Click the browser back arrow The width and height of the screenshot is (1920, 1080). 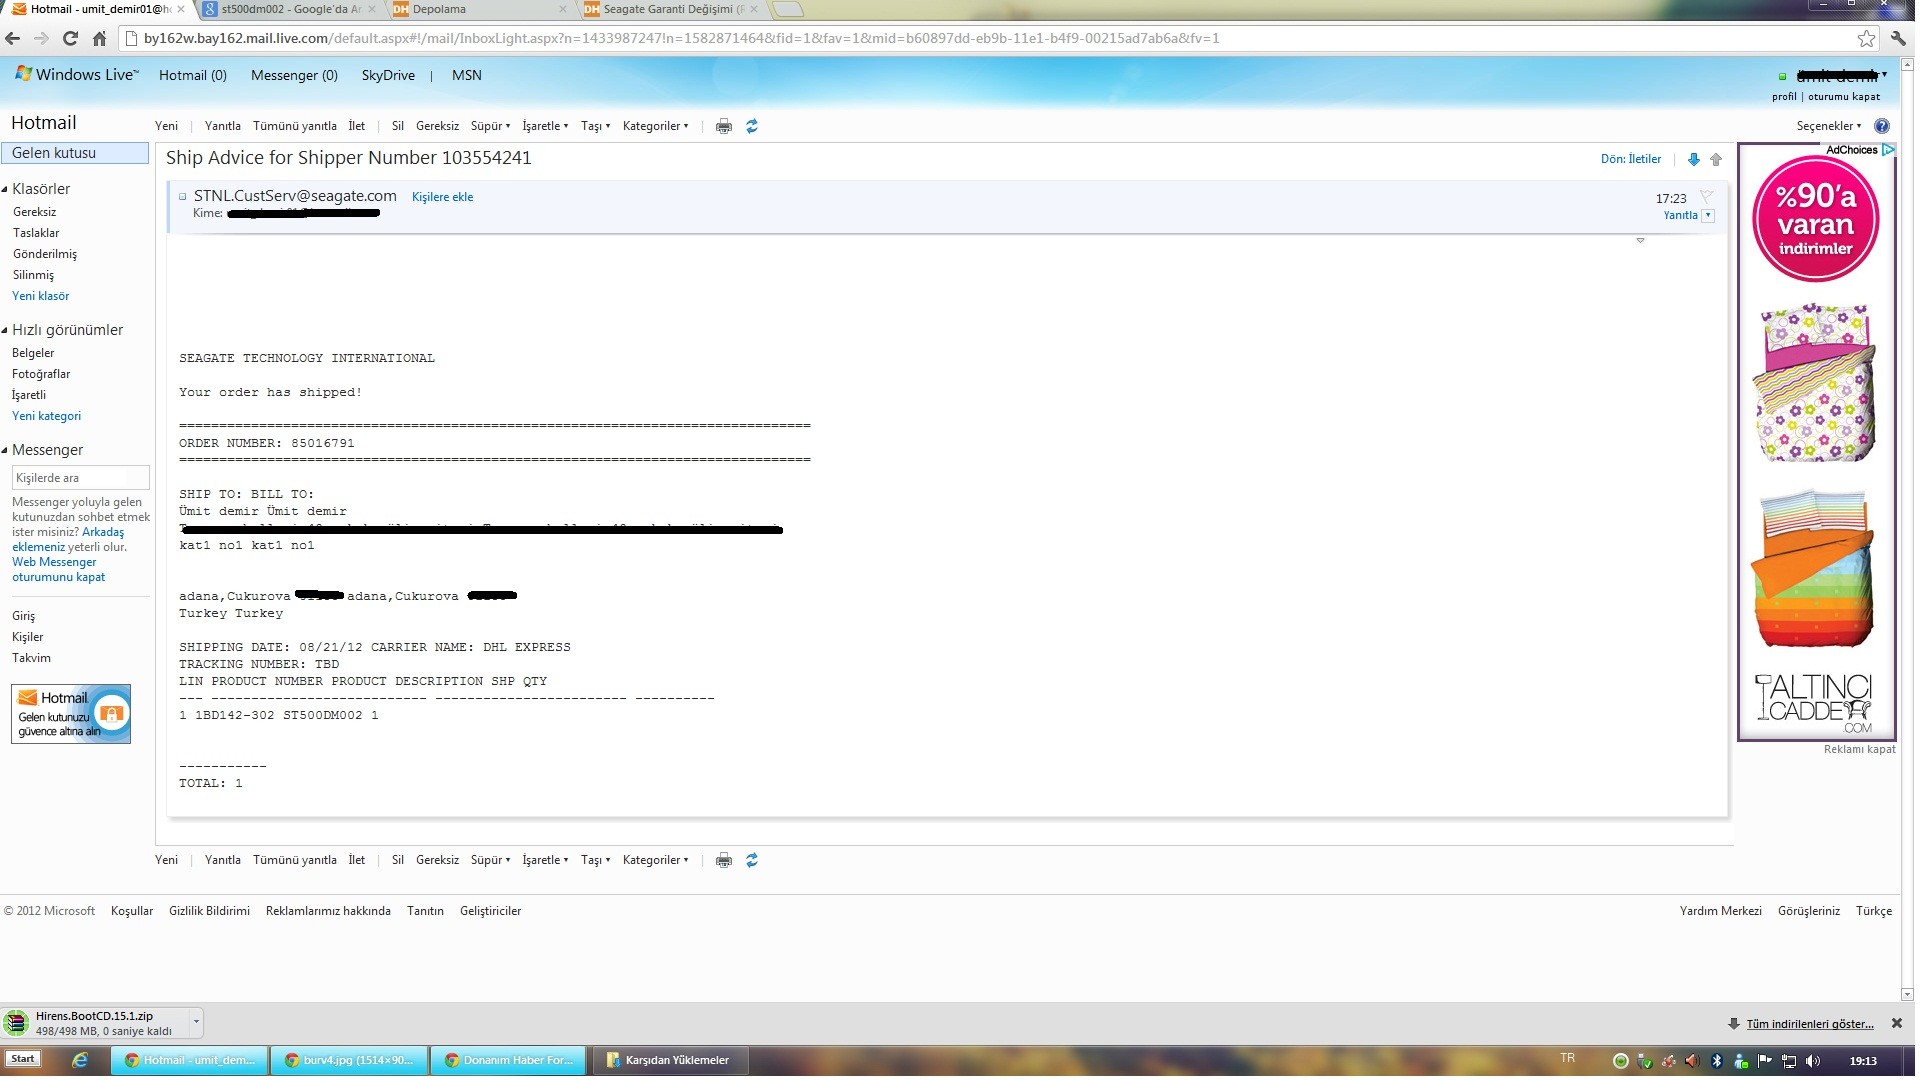pyautogui.click(x=13, y=39)
